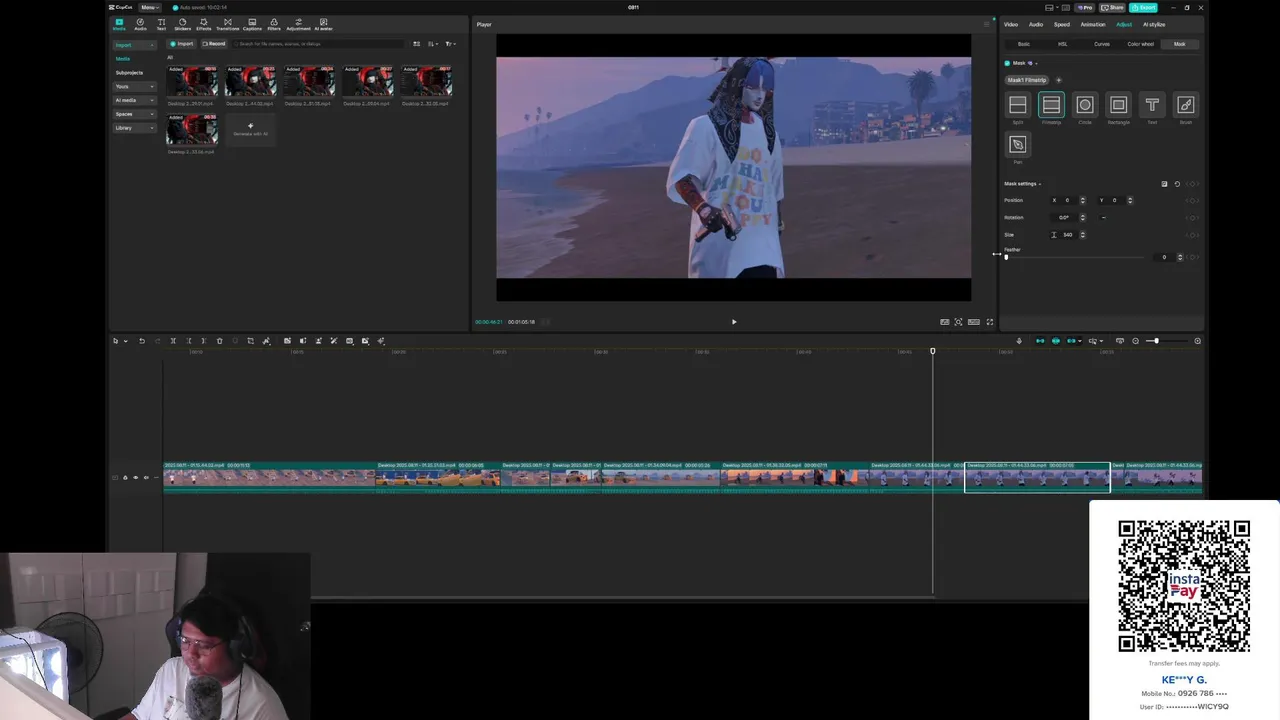Open the Captions tab
Viewport: 1280px width, 720px height.
(x=251, y=24)
